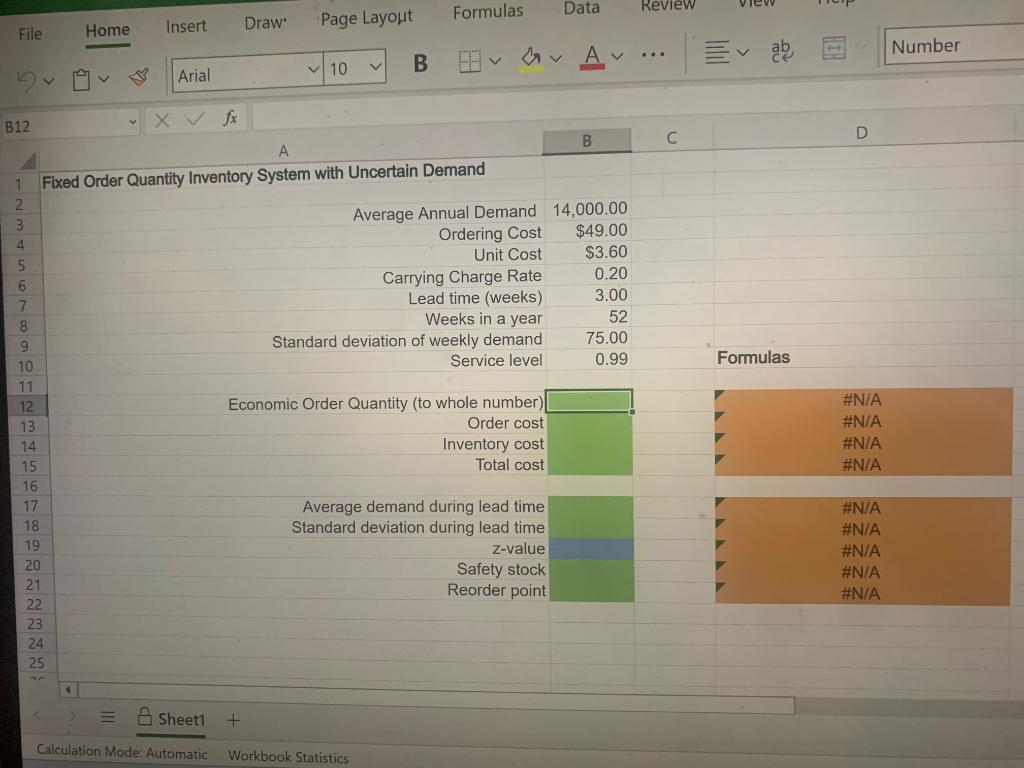Viewport: 1024px width, 768px height.
Task: Cancel formula entry with the X icon
Action: 162,120
